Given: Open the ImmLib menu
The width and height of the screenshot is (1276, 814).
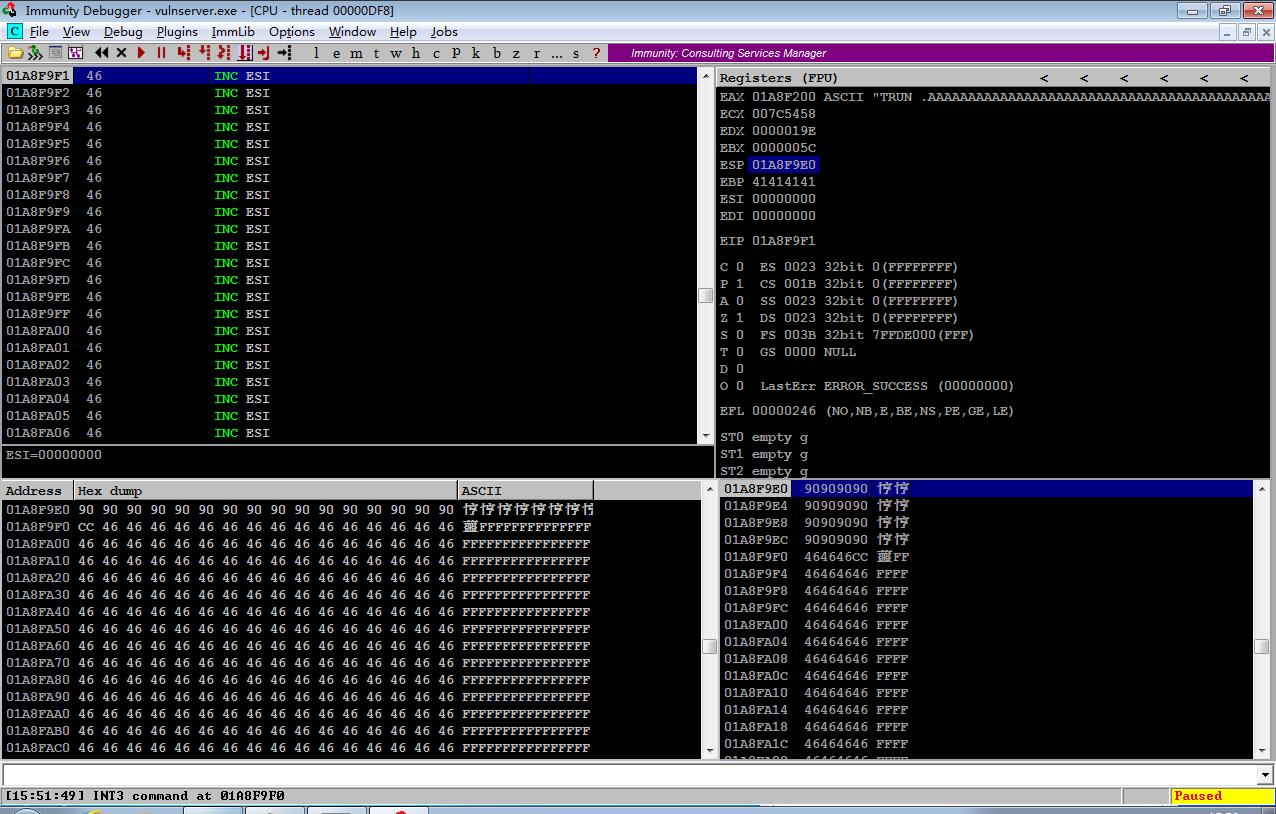Looking at the screenshot, I should (x=233, y=32).
